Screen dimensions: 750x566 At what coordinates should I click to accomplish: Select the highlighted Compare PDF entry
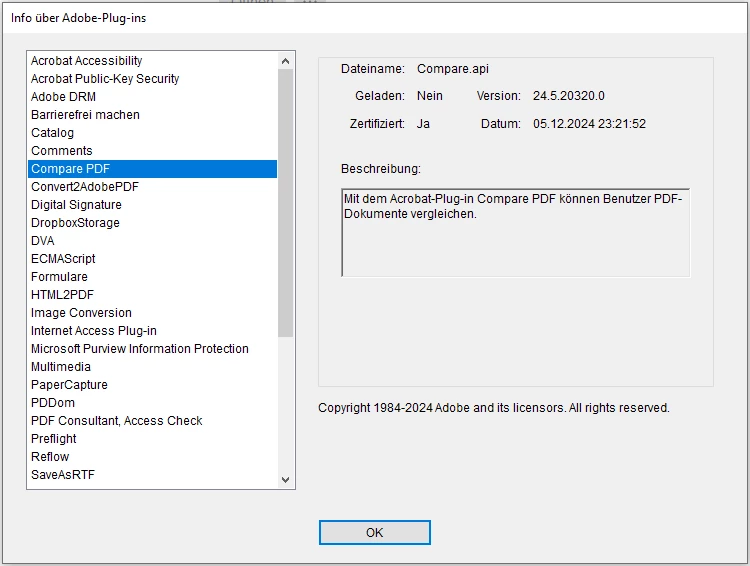[152, 169]
